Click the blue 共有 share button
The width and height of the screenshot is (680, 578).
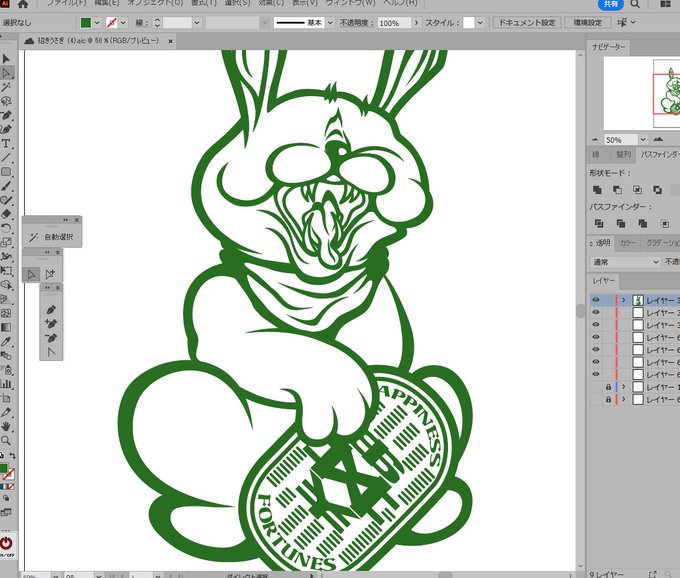[611, 4]
